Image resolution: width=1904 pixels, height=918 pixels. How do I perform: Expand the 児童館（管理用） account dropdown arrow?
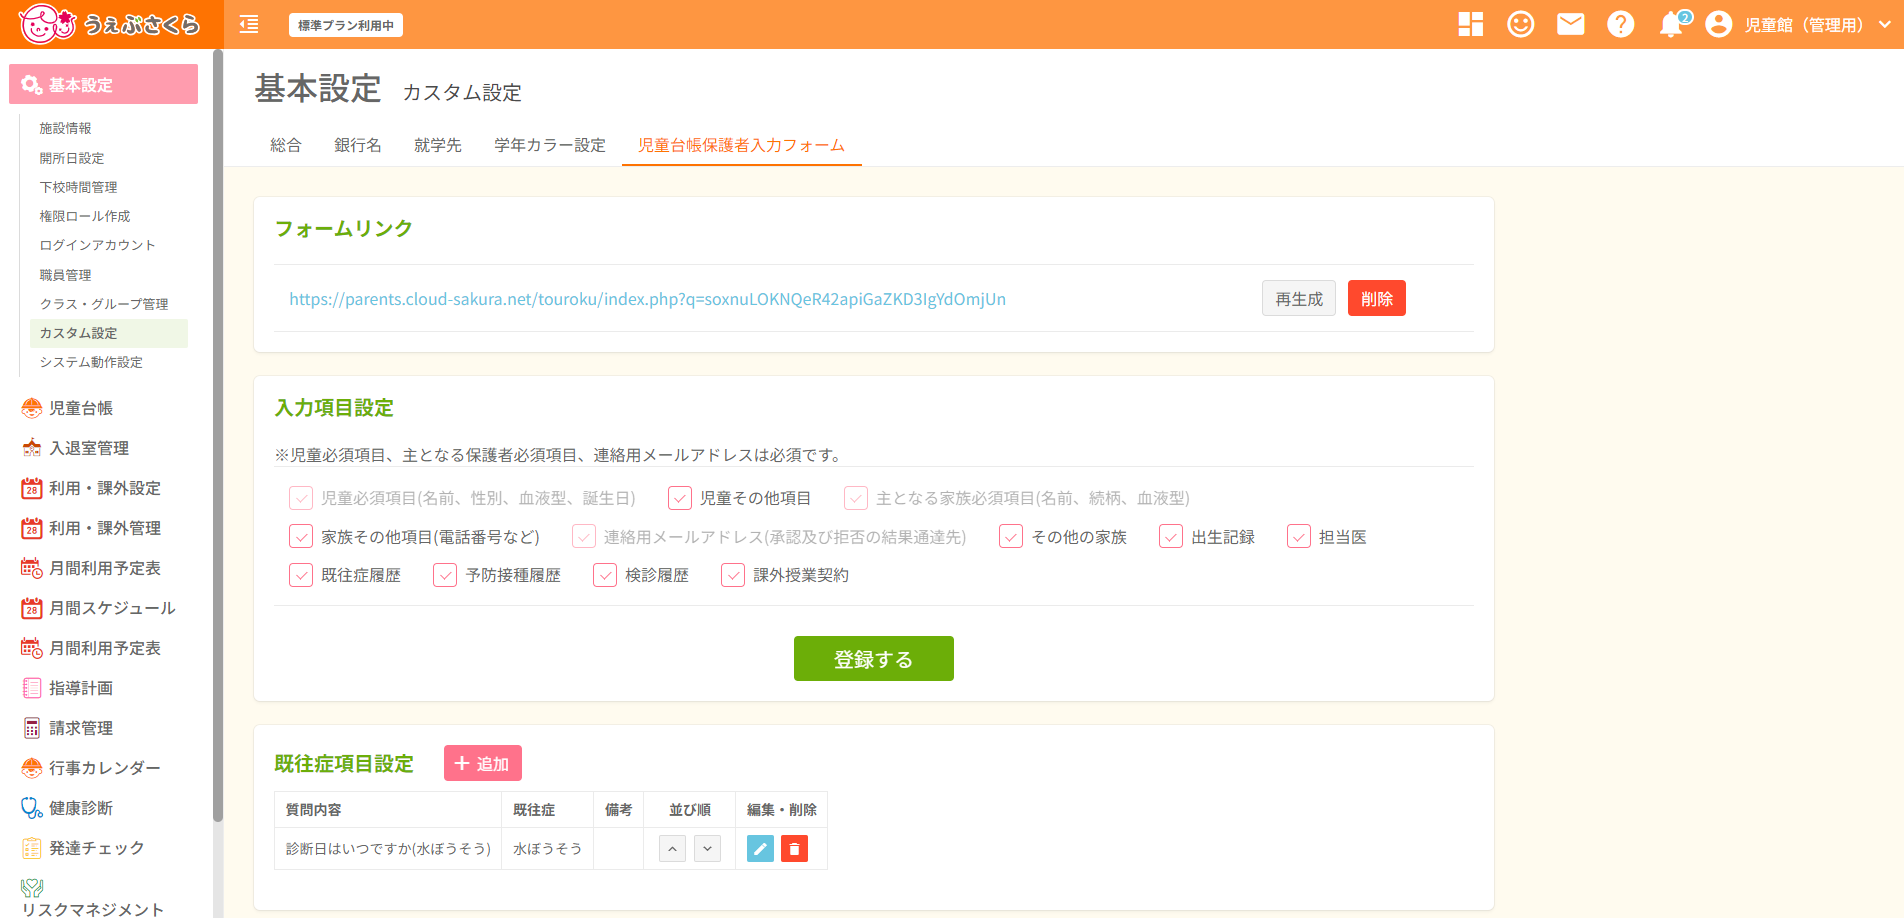click(1884, 25)
